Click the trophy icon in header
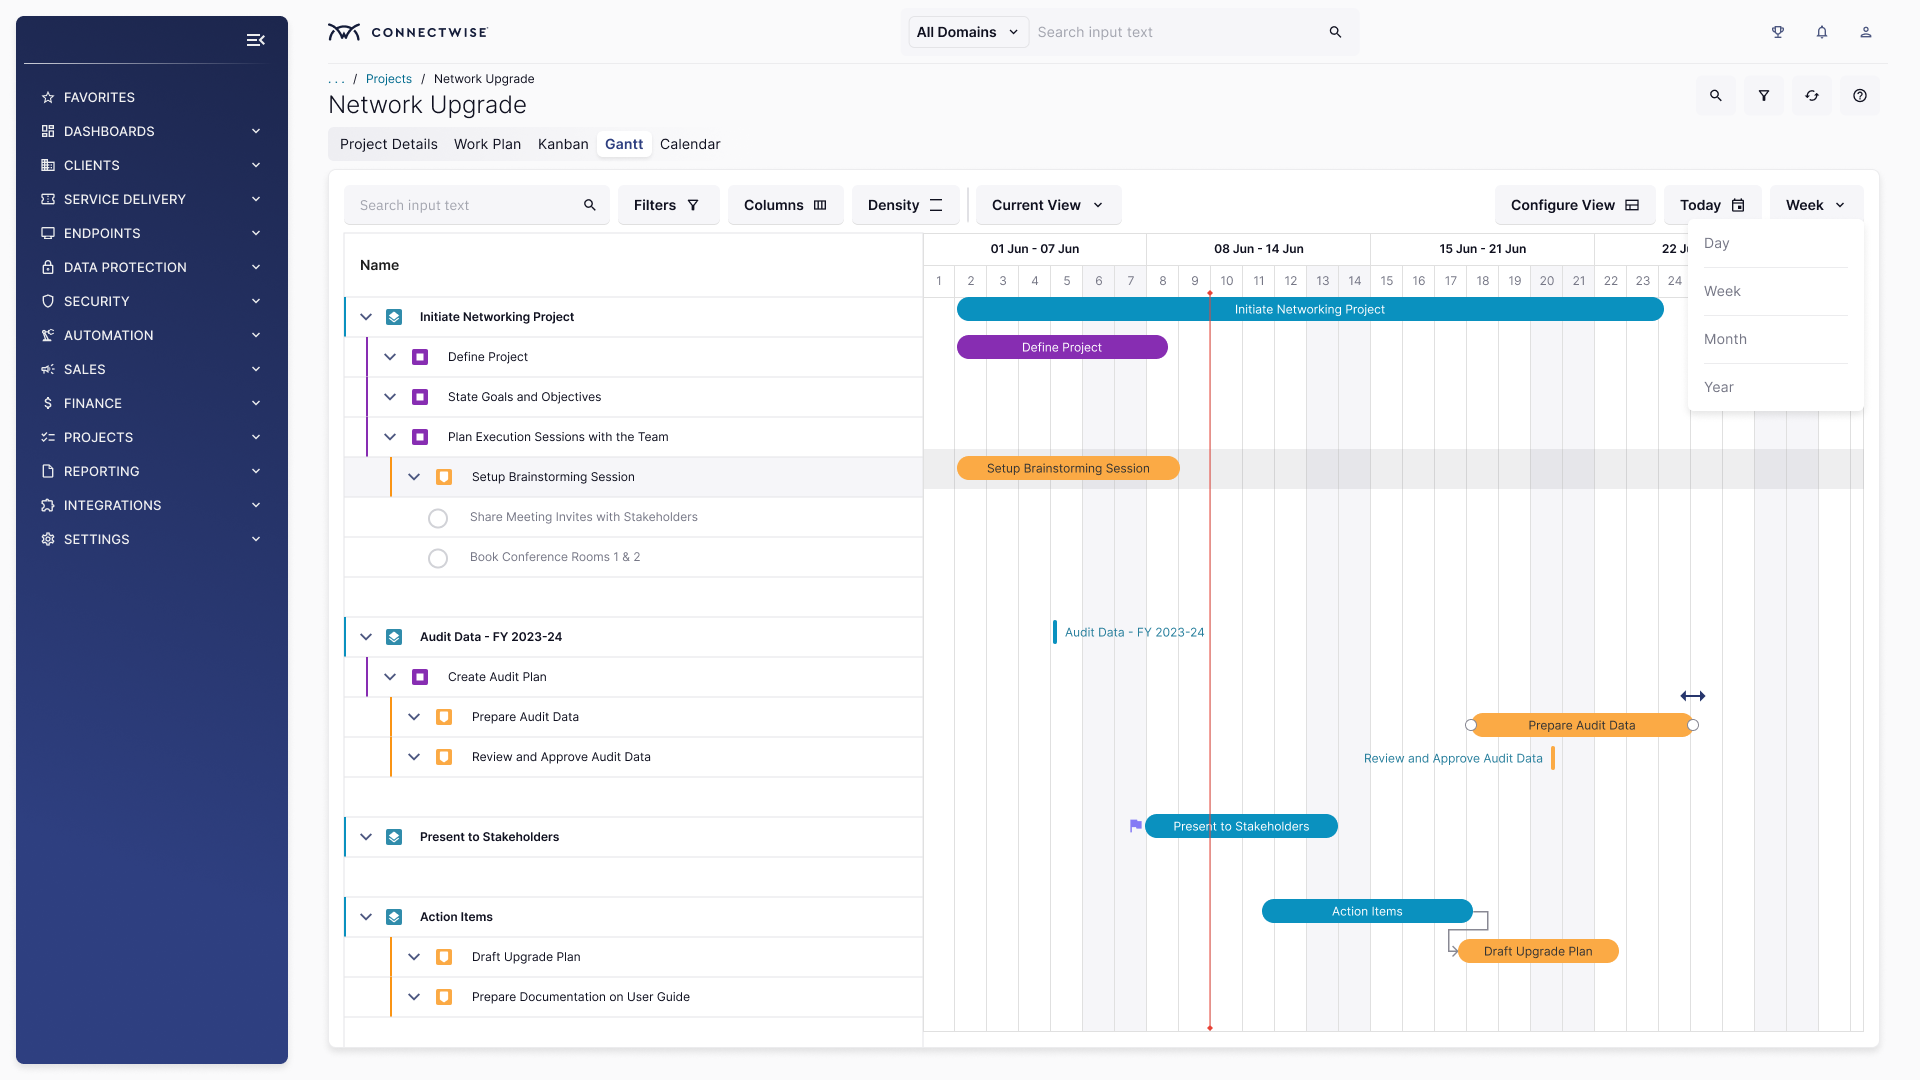Viewport: 1920px width, 1080px height. (1778, 32)
